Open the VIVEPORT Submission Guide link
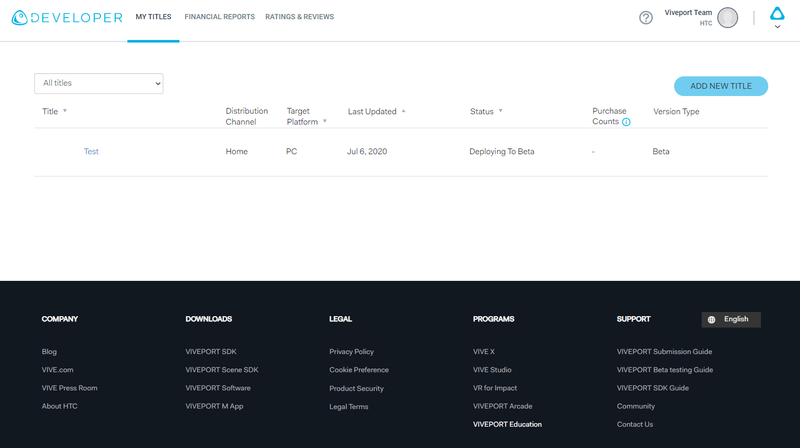Screen dimensions: 800x448 [x=664, y=352]
